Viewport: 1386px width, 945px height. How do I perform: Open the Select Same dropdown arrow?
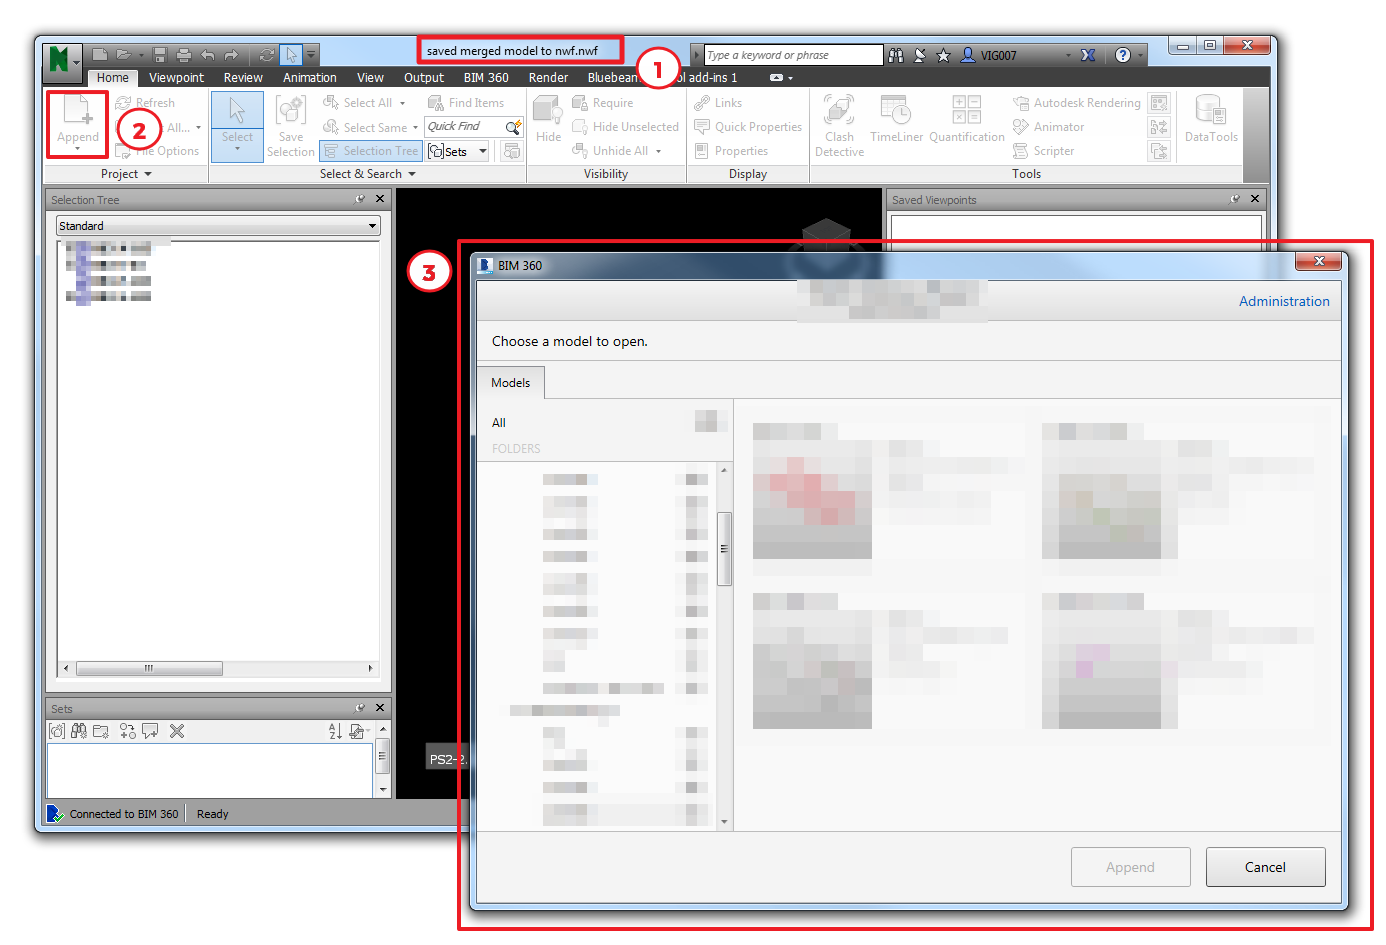click(415, 128)
